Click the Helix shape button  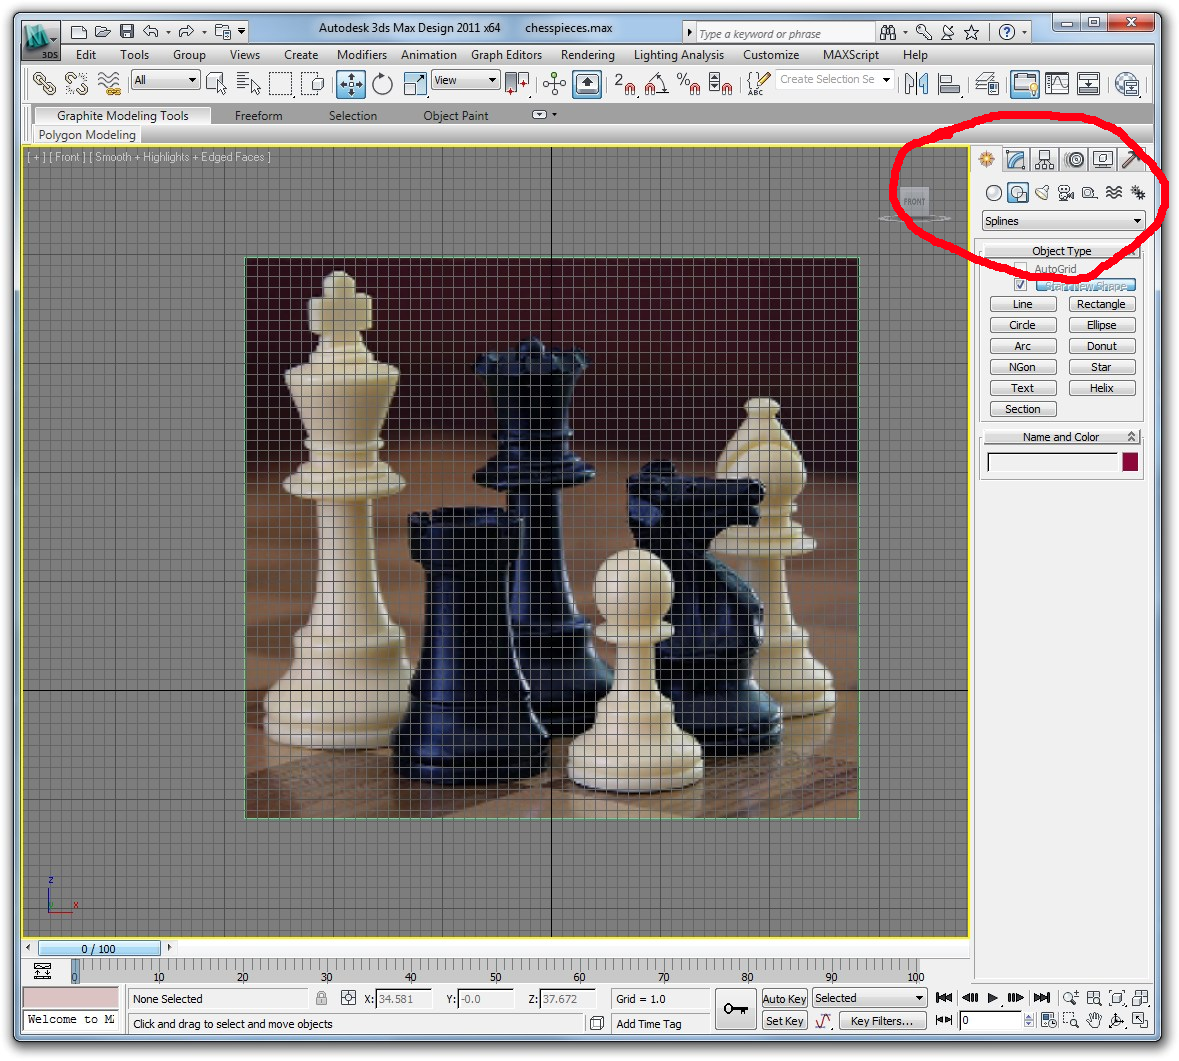(x=1101, y=388)
